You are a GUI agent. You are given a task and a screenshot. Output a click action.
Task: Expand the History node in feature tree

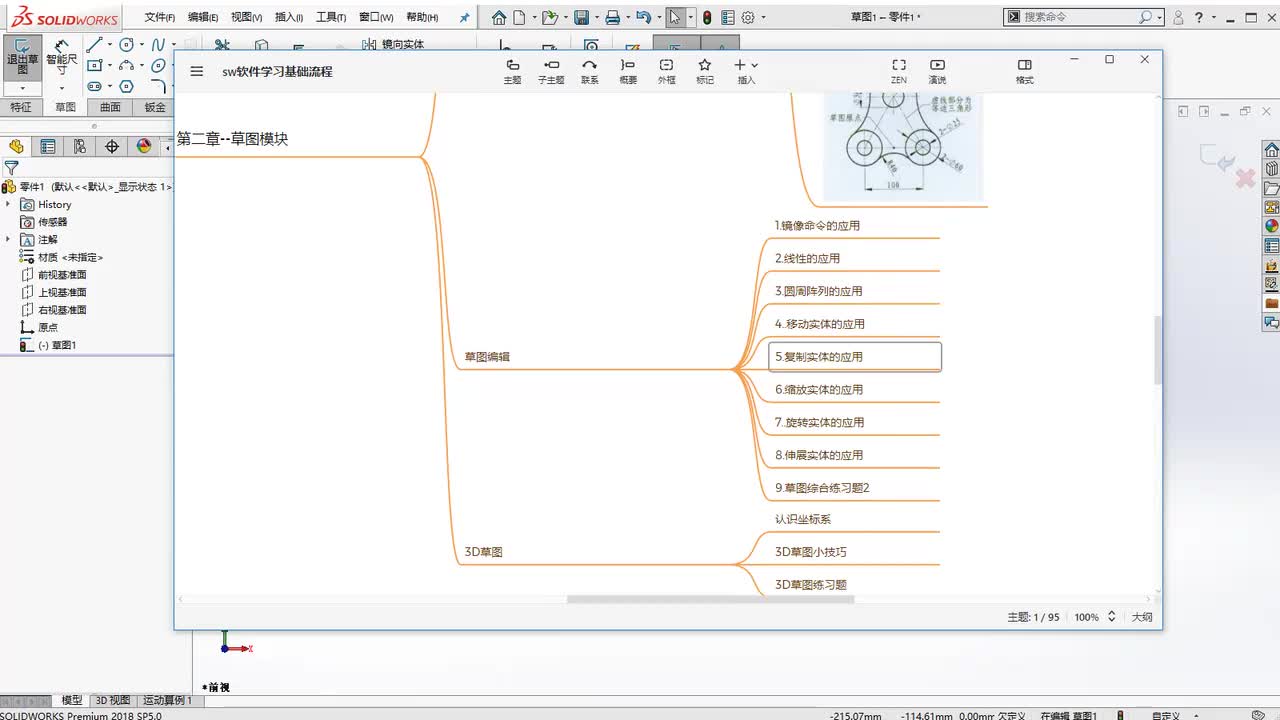tap(8, 204)
